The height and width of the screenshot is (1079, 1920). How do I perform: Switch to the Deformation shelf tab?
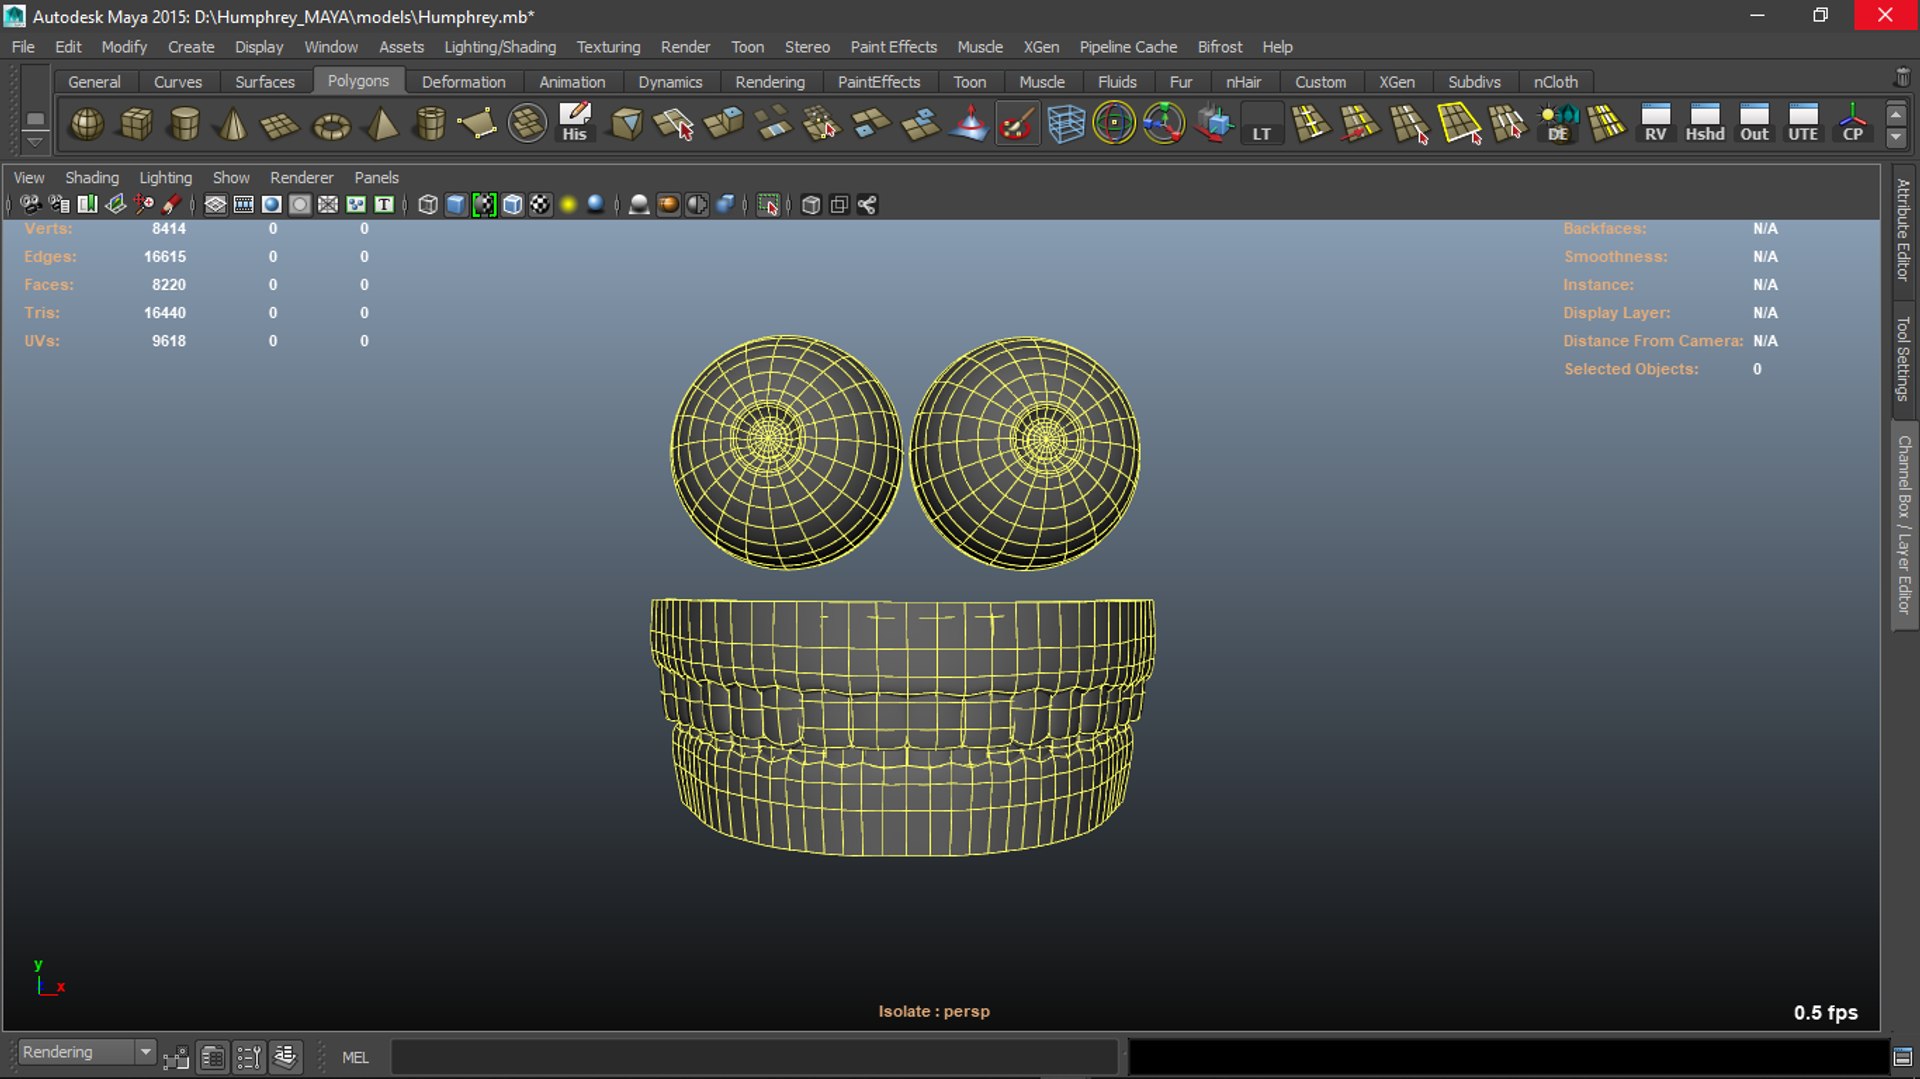[x=463, y=82]
